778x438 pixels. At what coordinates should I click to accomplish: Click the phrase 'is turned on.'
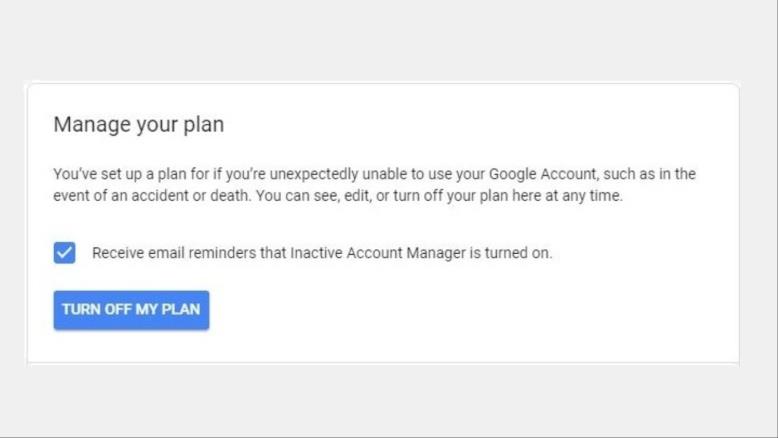point(511,253)
